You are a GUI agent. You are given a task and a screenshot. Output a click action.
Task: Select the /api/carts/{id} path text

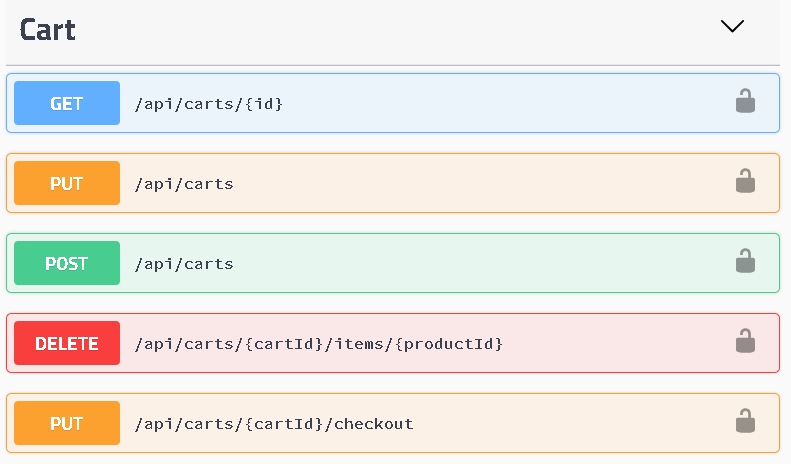click(208, 103)
